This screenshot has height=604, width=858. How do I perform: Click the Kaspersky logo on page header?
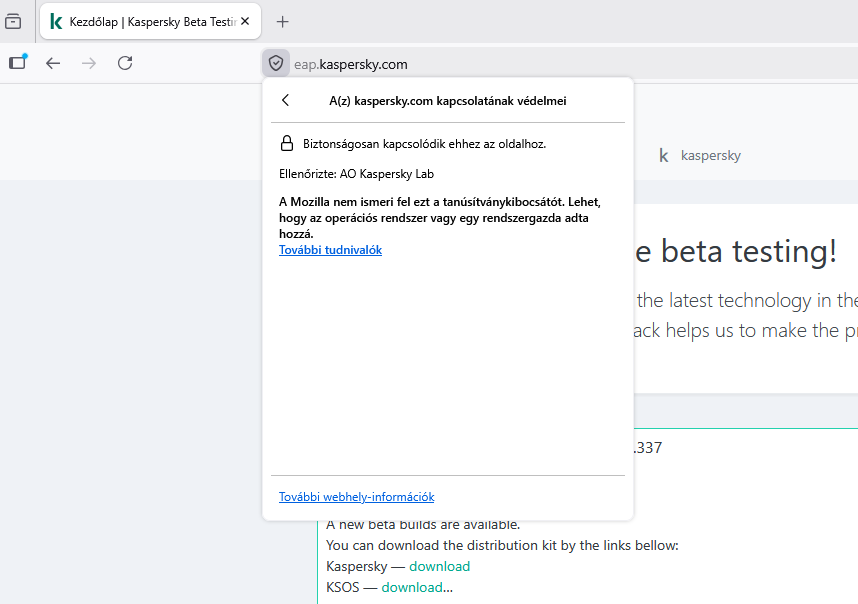[x=700, y=155]
